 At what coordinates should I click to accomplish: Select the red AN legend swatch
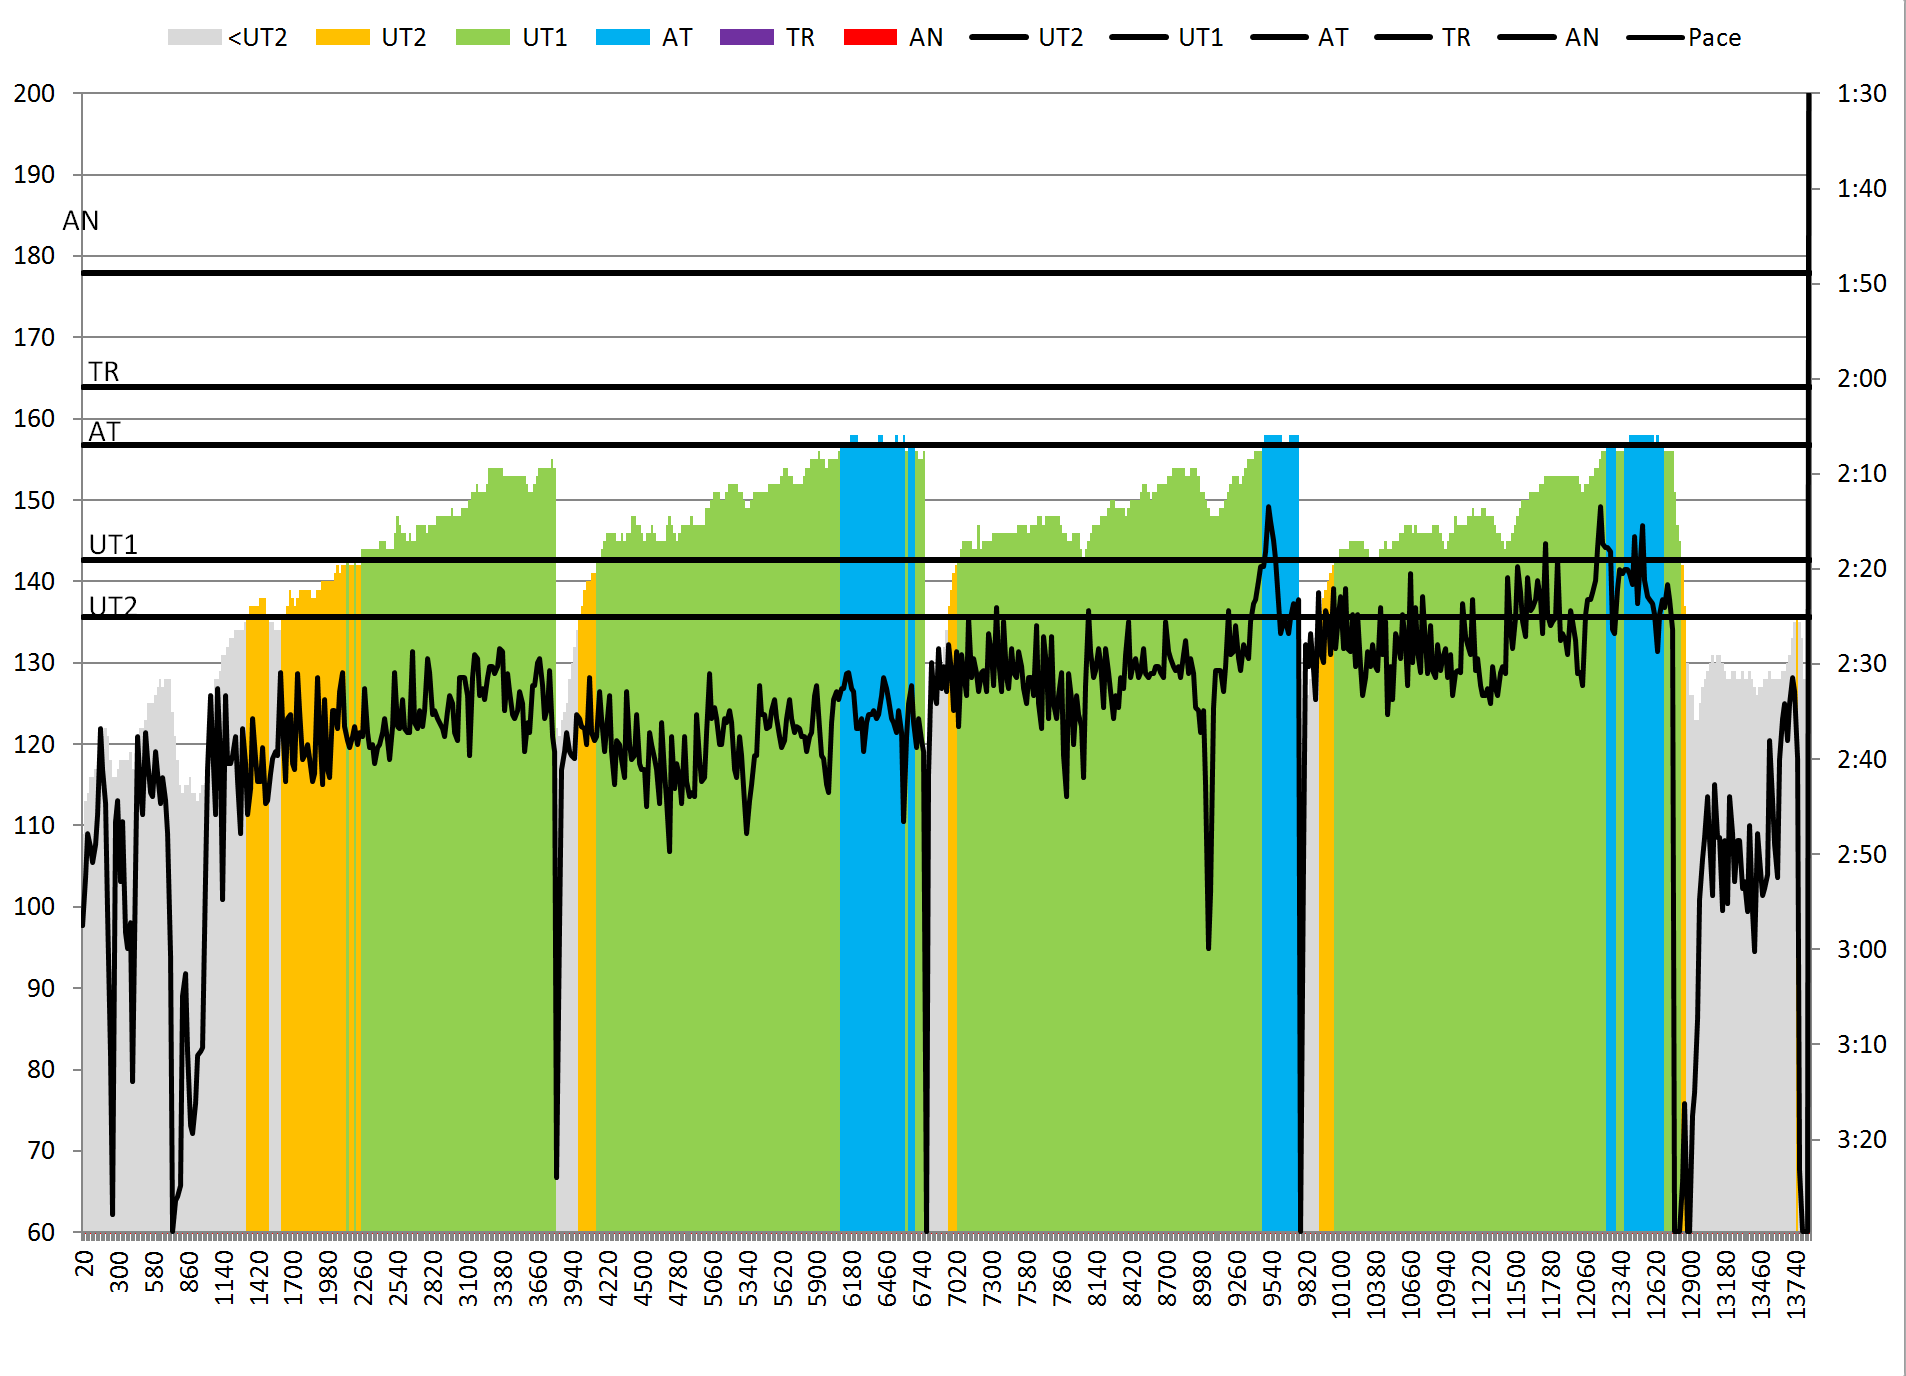(x=870, y=38)
